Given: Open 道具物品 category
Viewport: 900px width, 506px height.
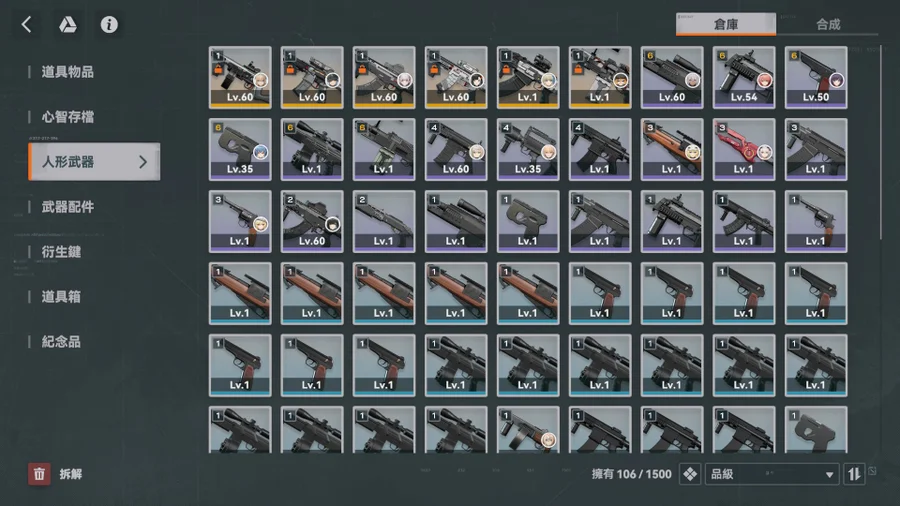Looking at the screenshot, I should [67, 72].
